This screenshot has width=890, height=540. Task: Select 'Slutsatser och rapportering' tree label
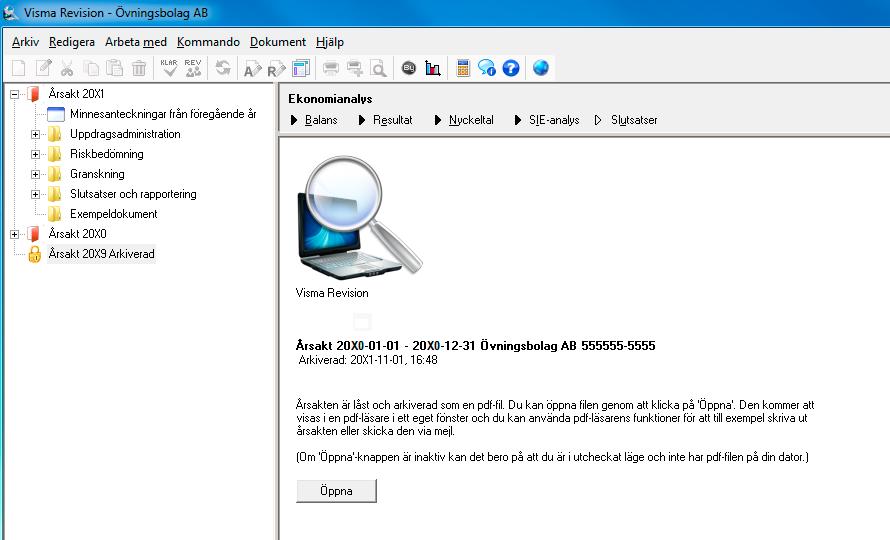tap(133, 194)
